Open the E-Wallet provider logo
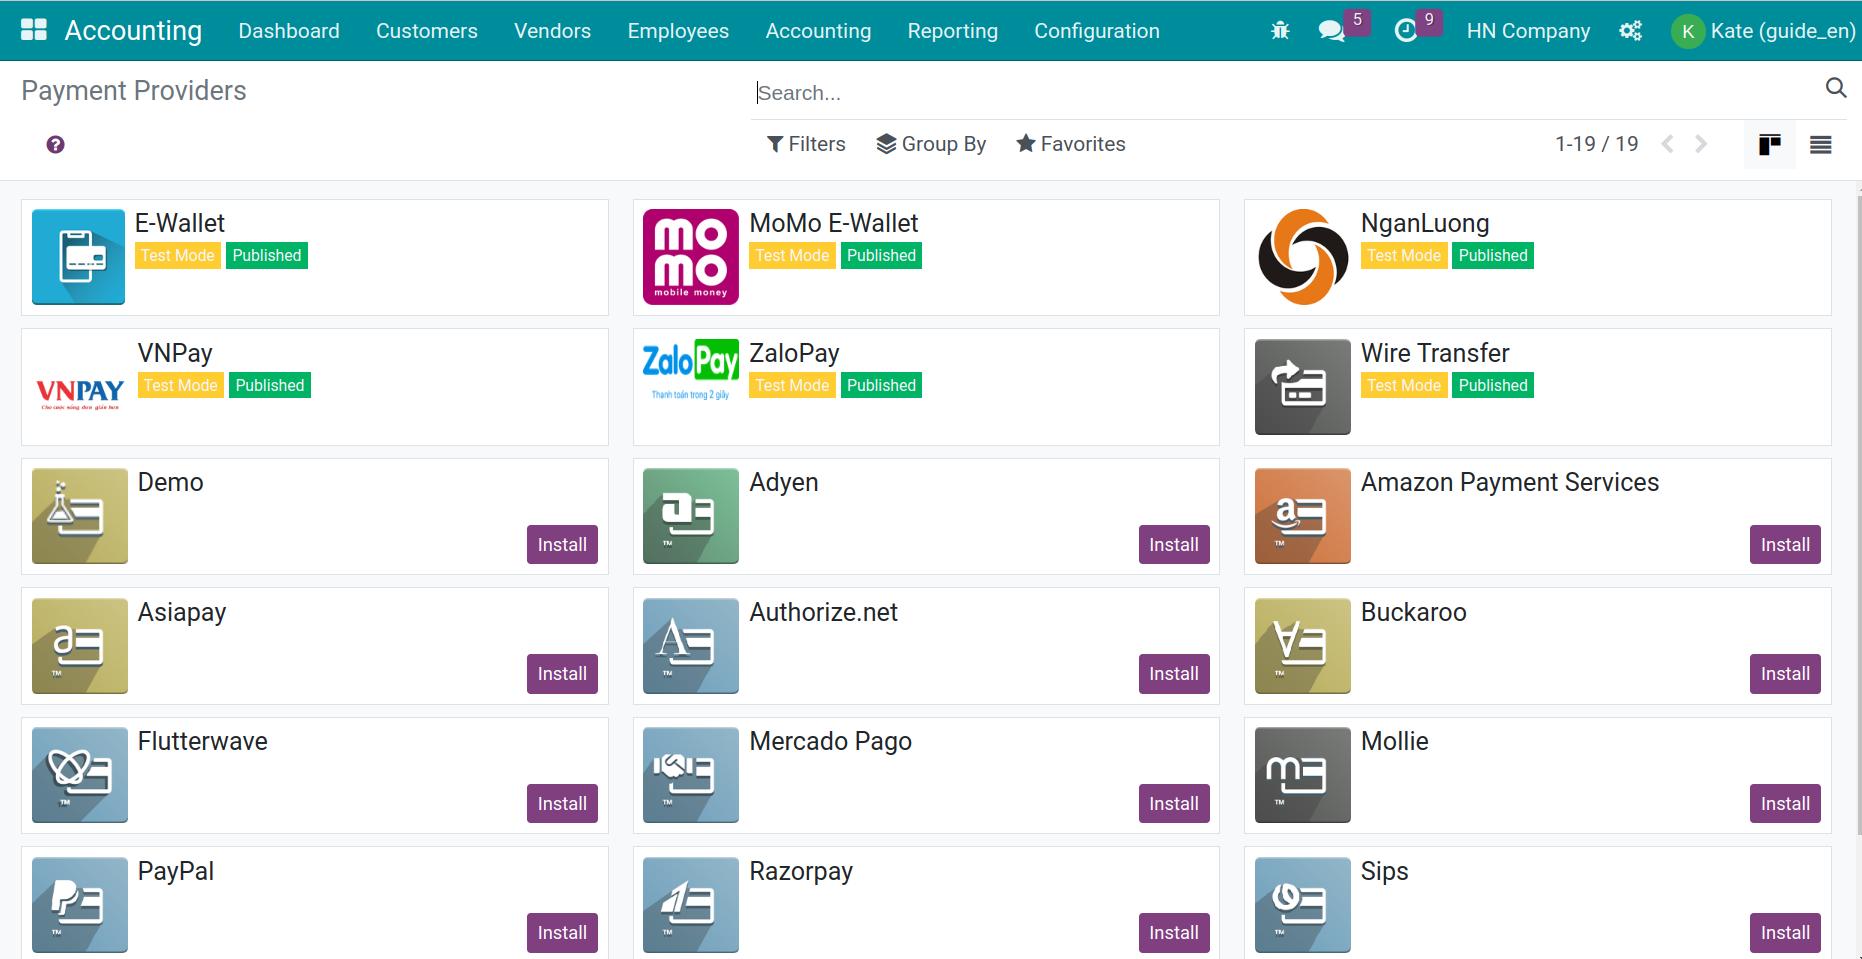 (78, 257)
